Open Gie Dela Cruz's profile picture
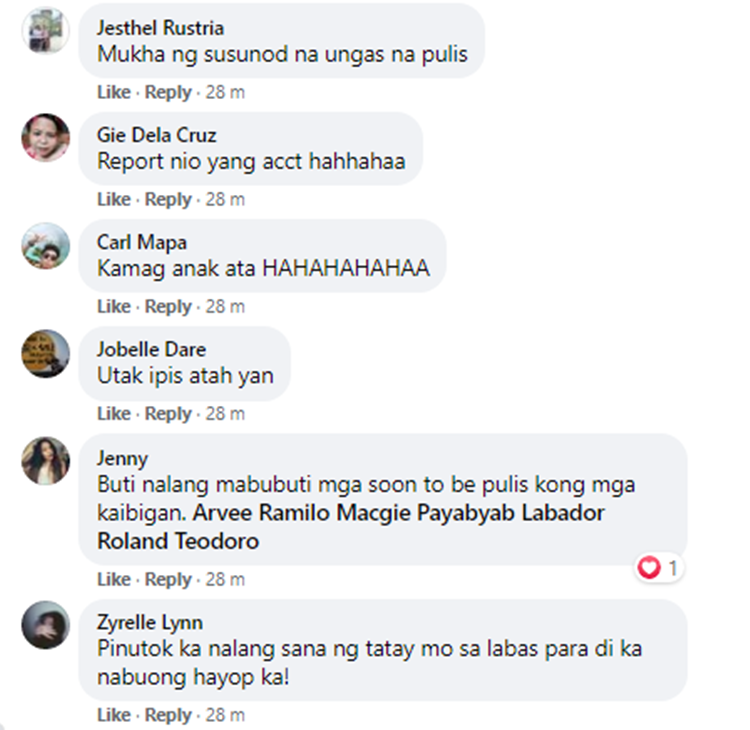This screenshot has width=750, height=730. tap(46, 137)
